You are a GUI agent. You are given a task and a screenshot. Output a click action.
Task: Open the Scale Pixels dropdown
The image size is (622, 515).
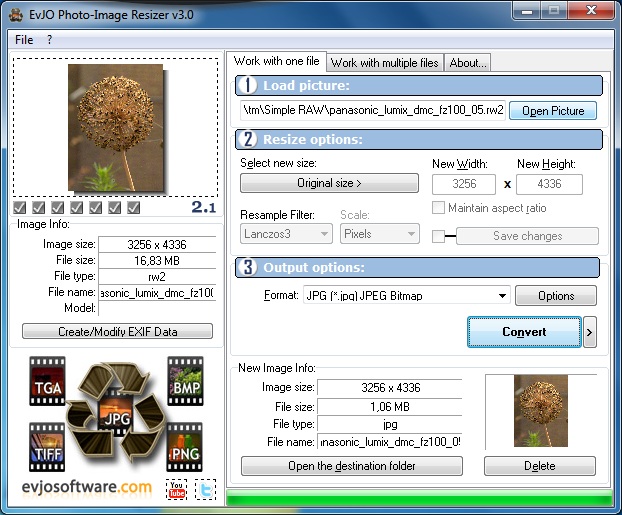click(x=380, y=234)
